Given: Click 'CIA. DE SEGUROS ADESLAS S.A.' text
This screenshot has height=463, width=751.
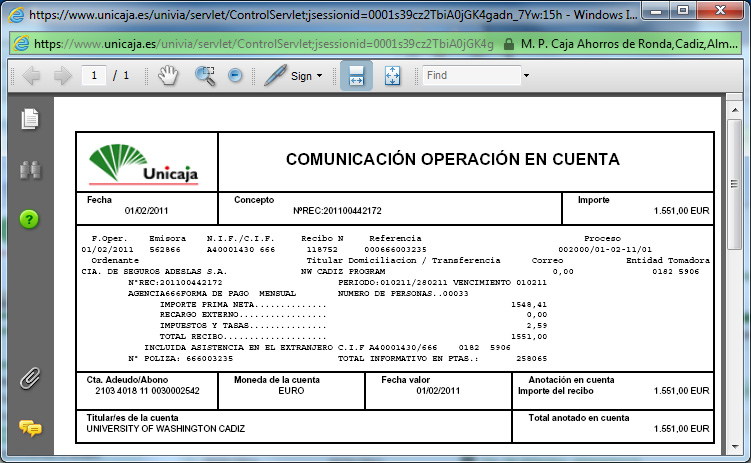Looking at the screenshot, I should pyautogui.click(x=154, y=271).
